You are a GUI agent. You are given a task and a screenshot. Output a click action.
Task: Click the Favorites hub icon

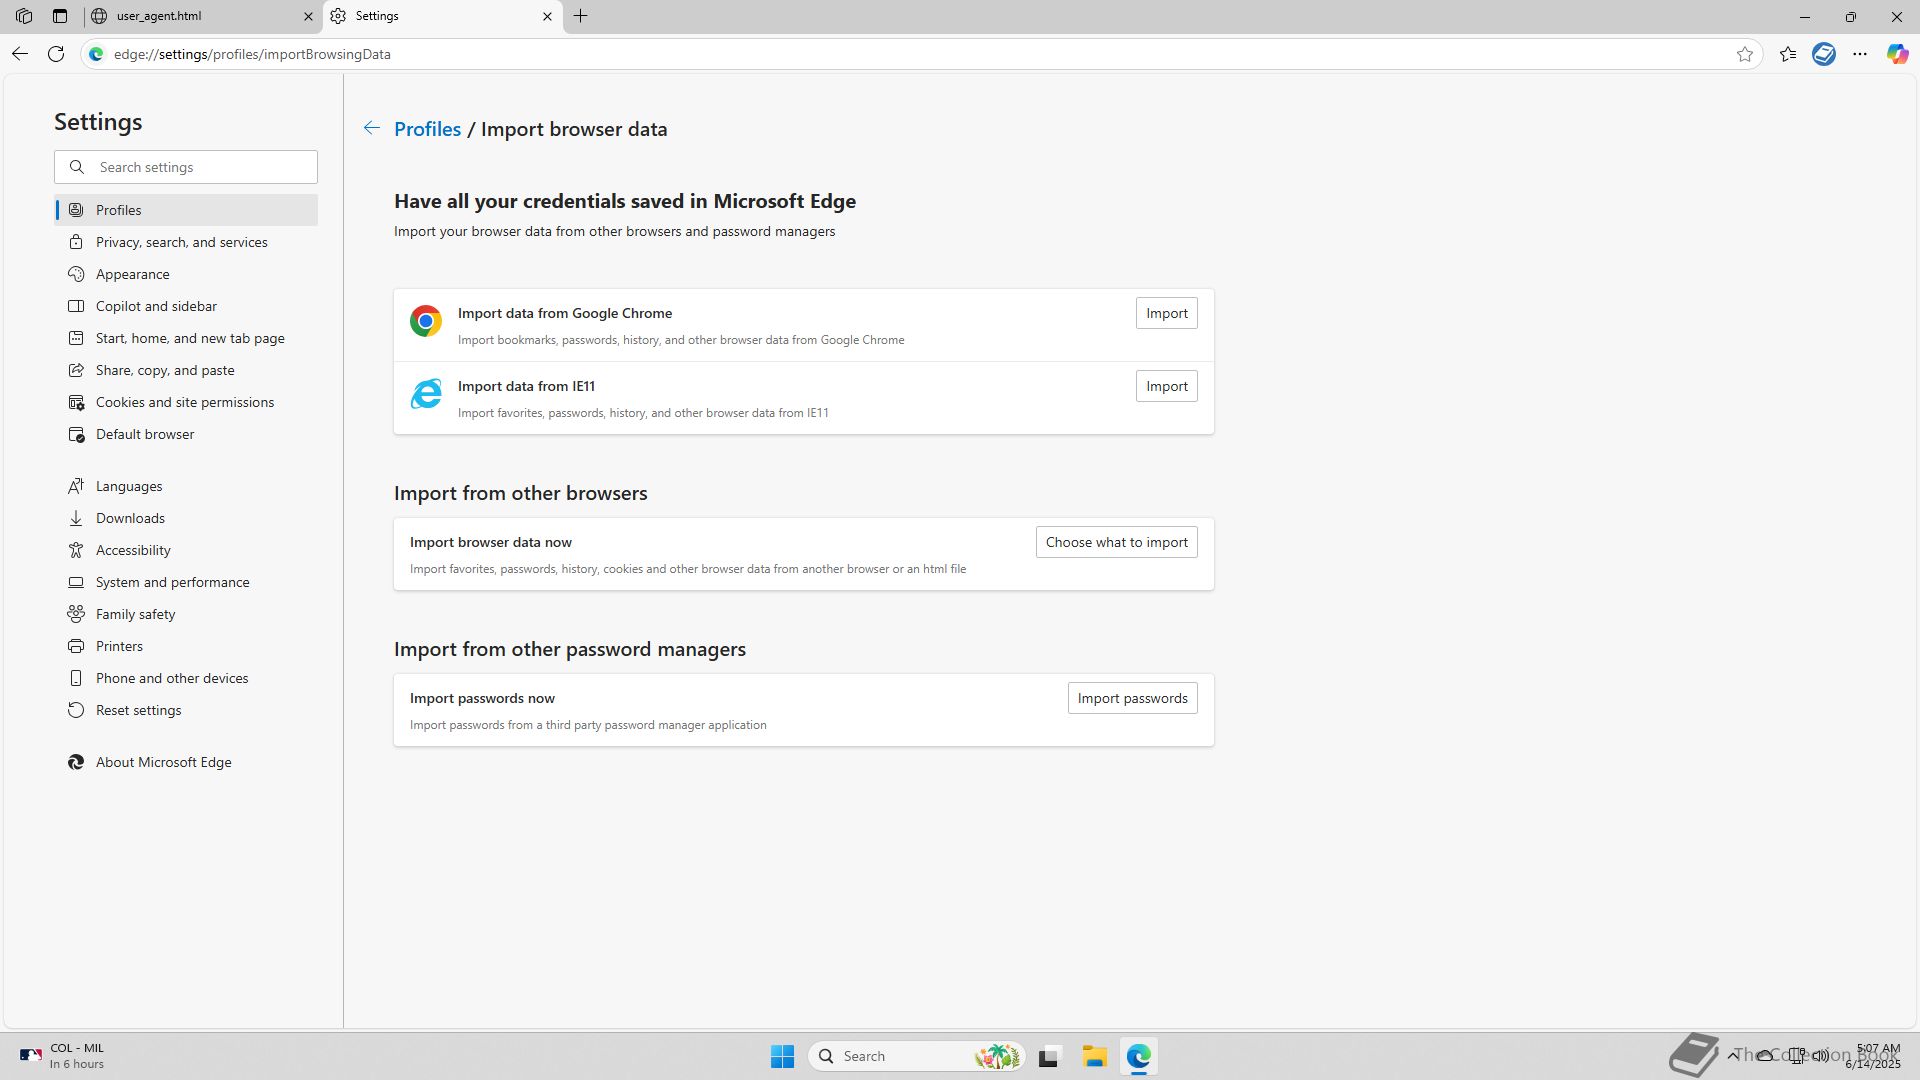(1788, 54)
